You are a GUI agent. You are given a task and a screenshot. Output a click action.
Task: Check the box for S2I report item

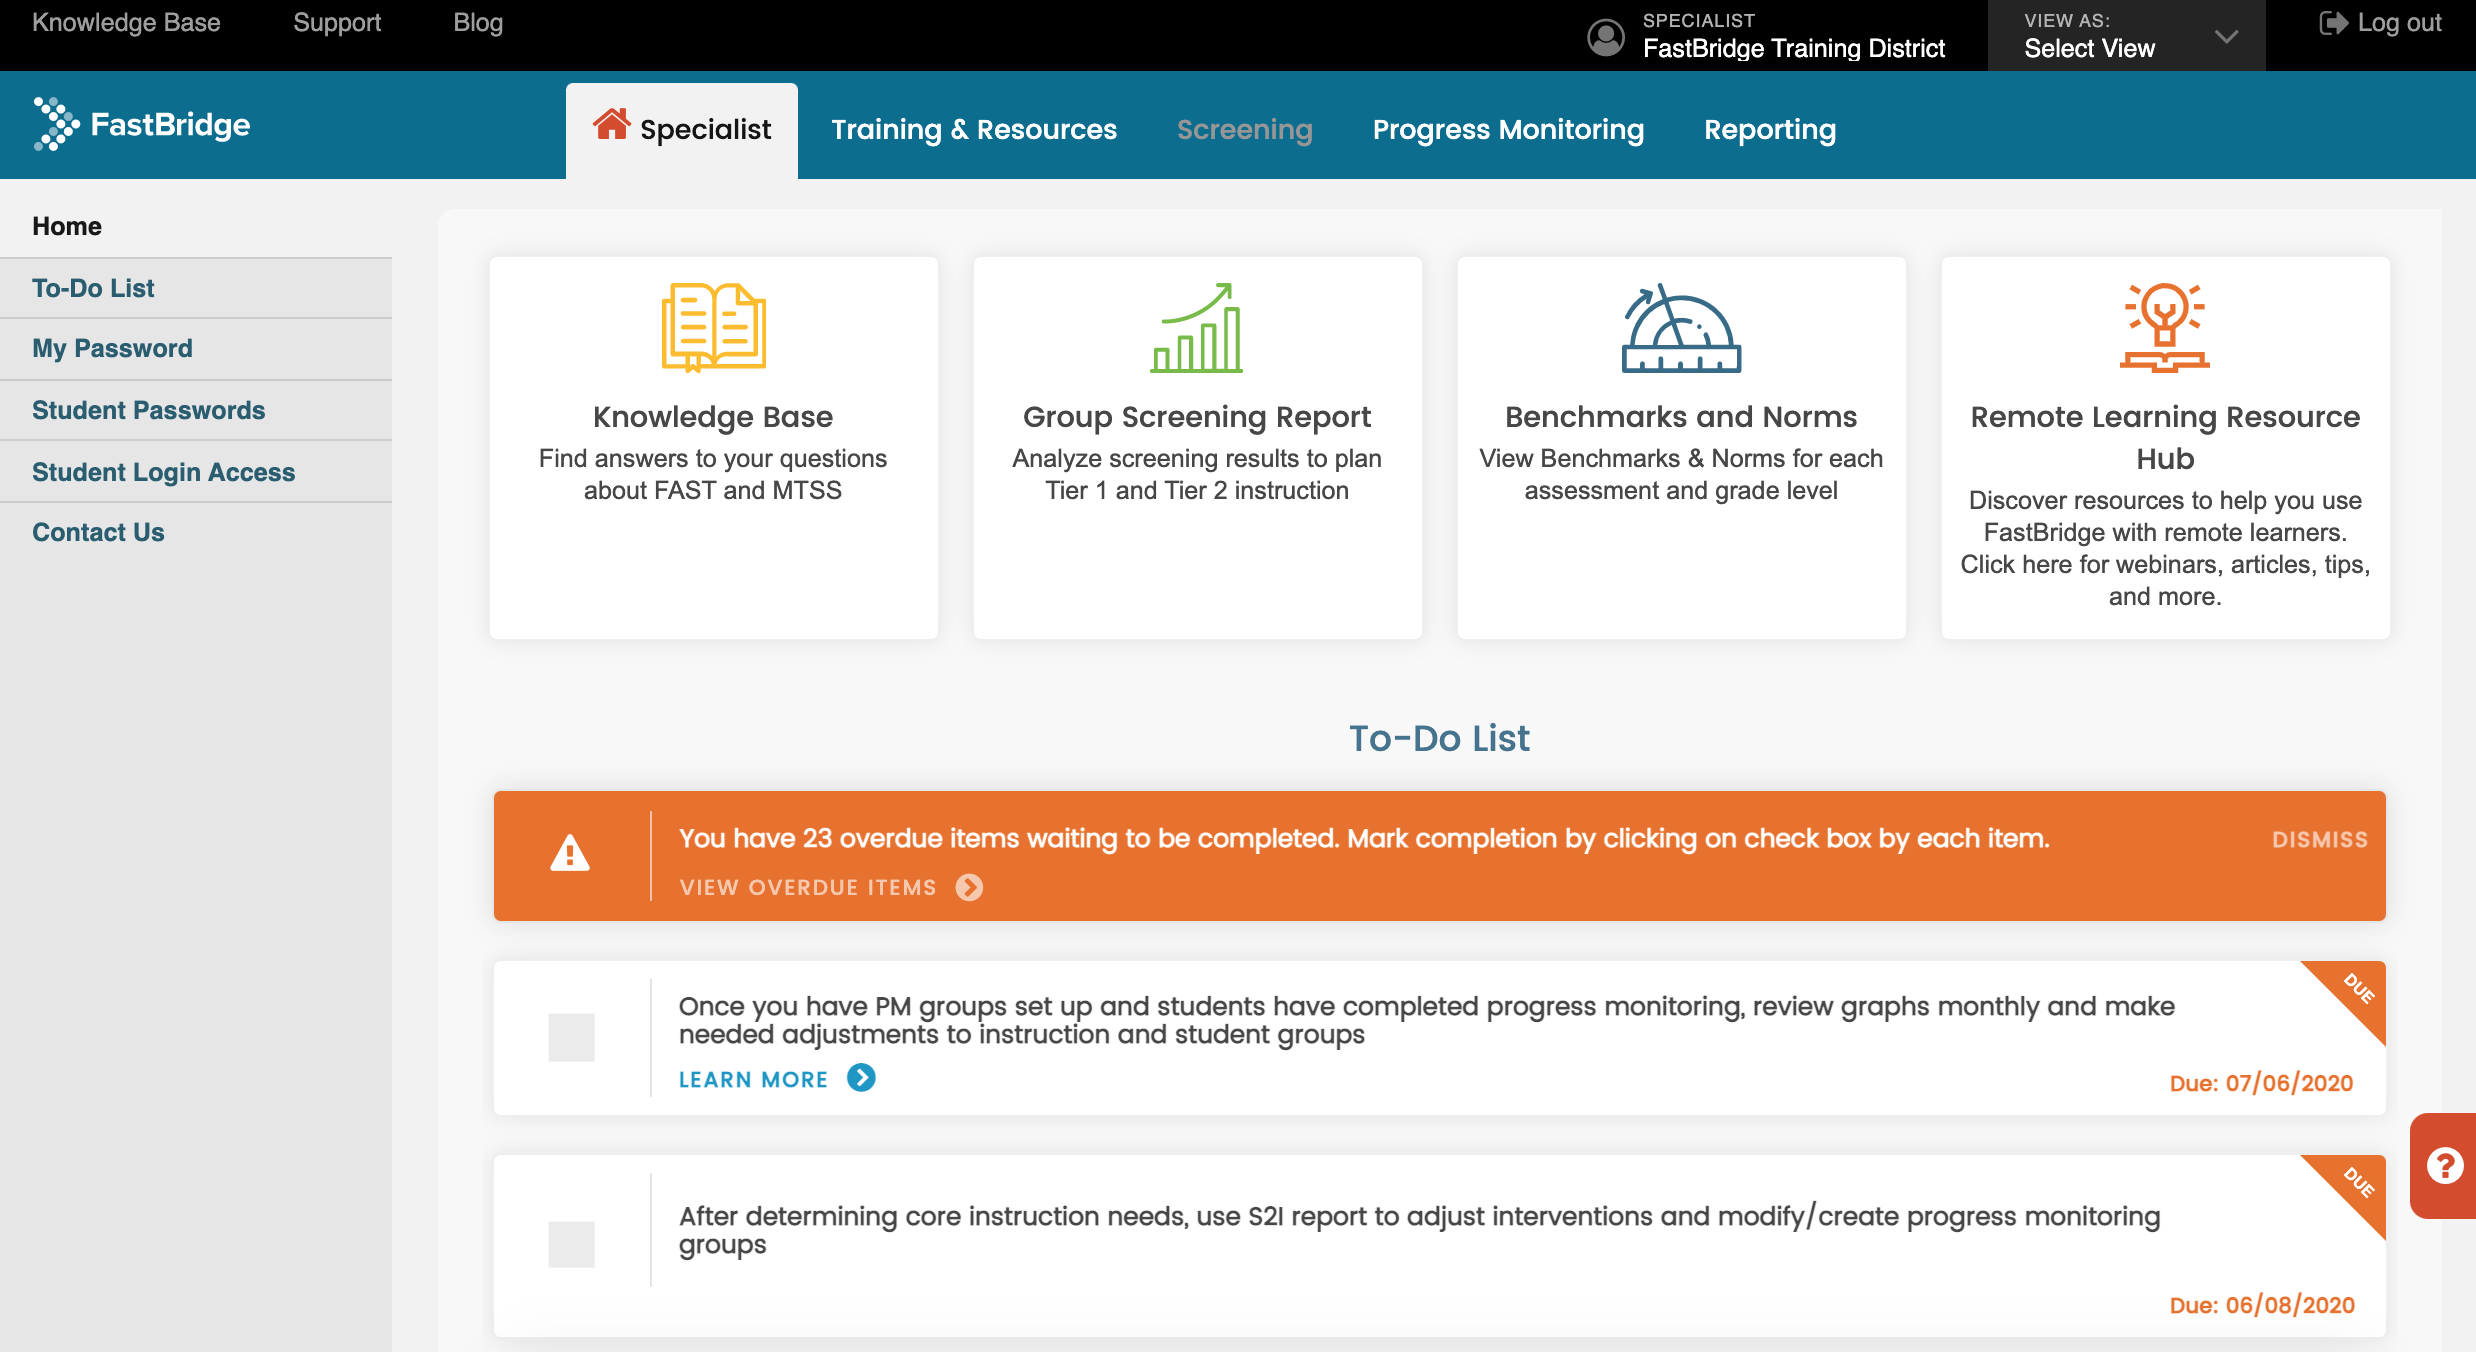pos(571,1244)
